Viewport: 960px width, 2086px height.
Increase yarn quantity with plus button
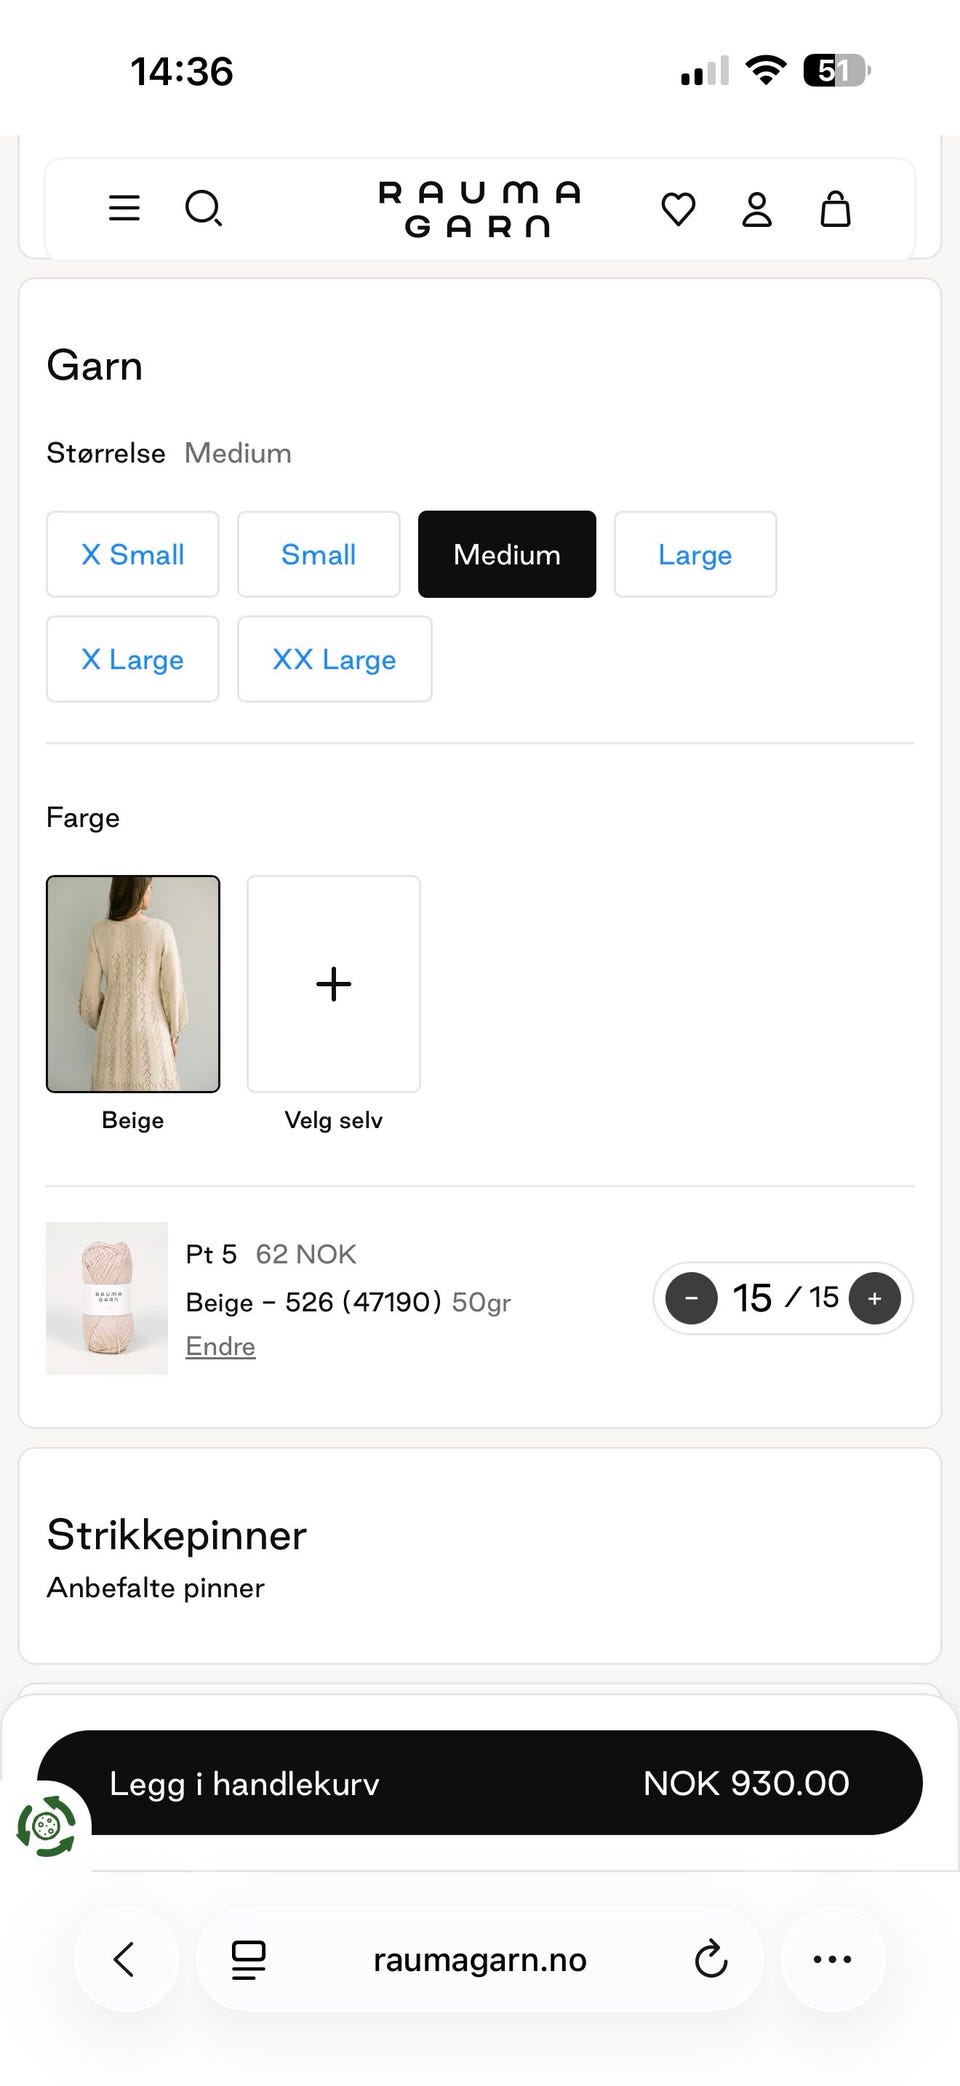click(874, 1298)
